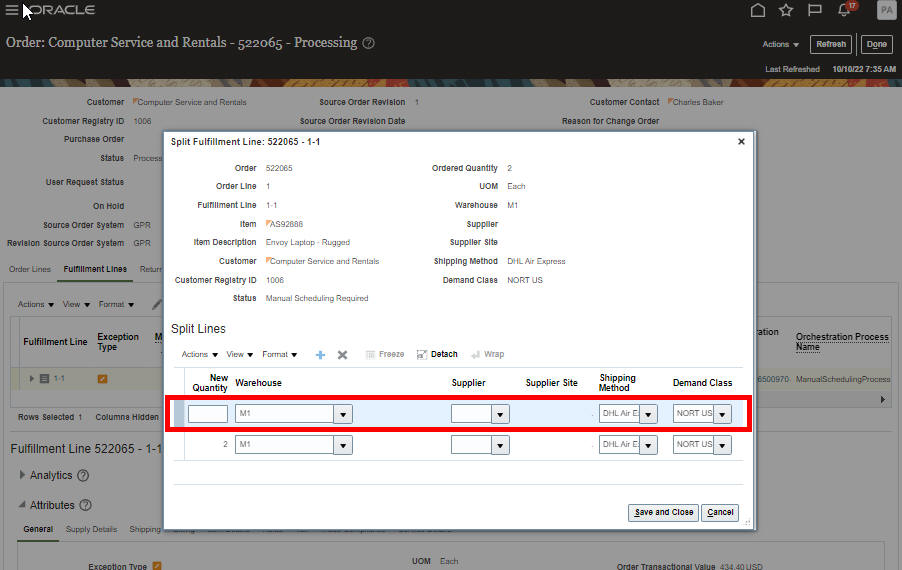Focus New Quantity field in first row

click(x=208, y=414)
